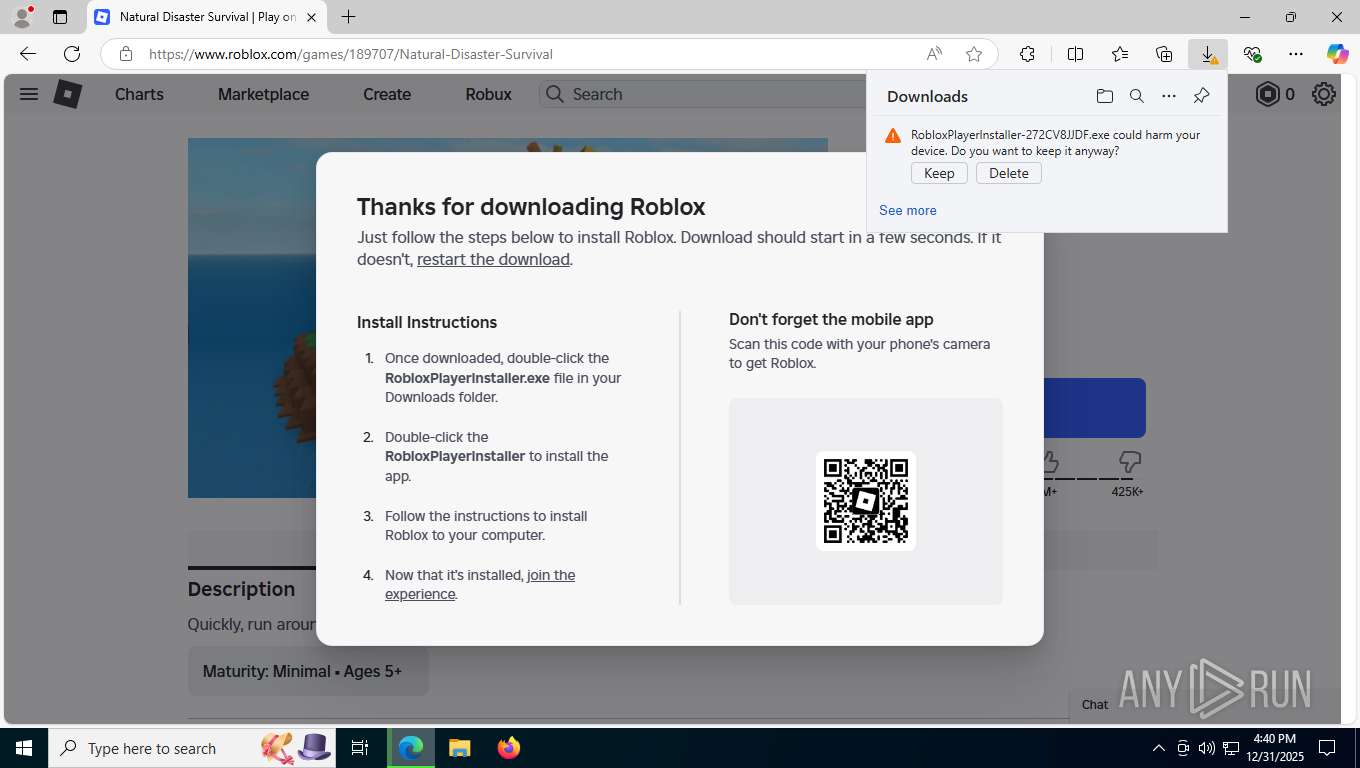Screen dimensions: 1360x768
Task: Refresh the Roblox page
Action: (72, 54)
